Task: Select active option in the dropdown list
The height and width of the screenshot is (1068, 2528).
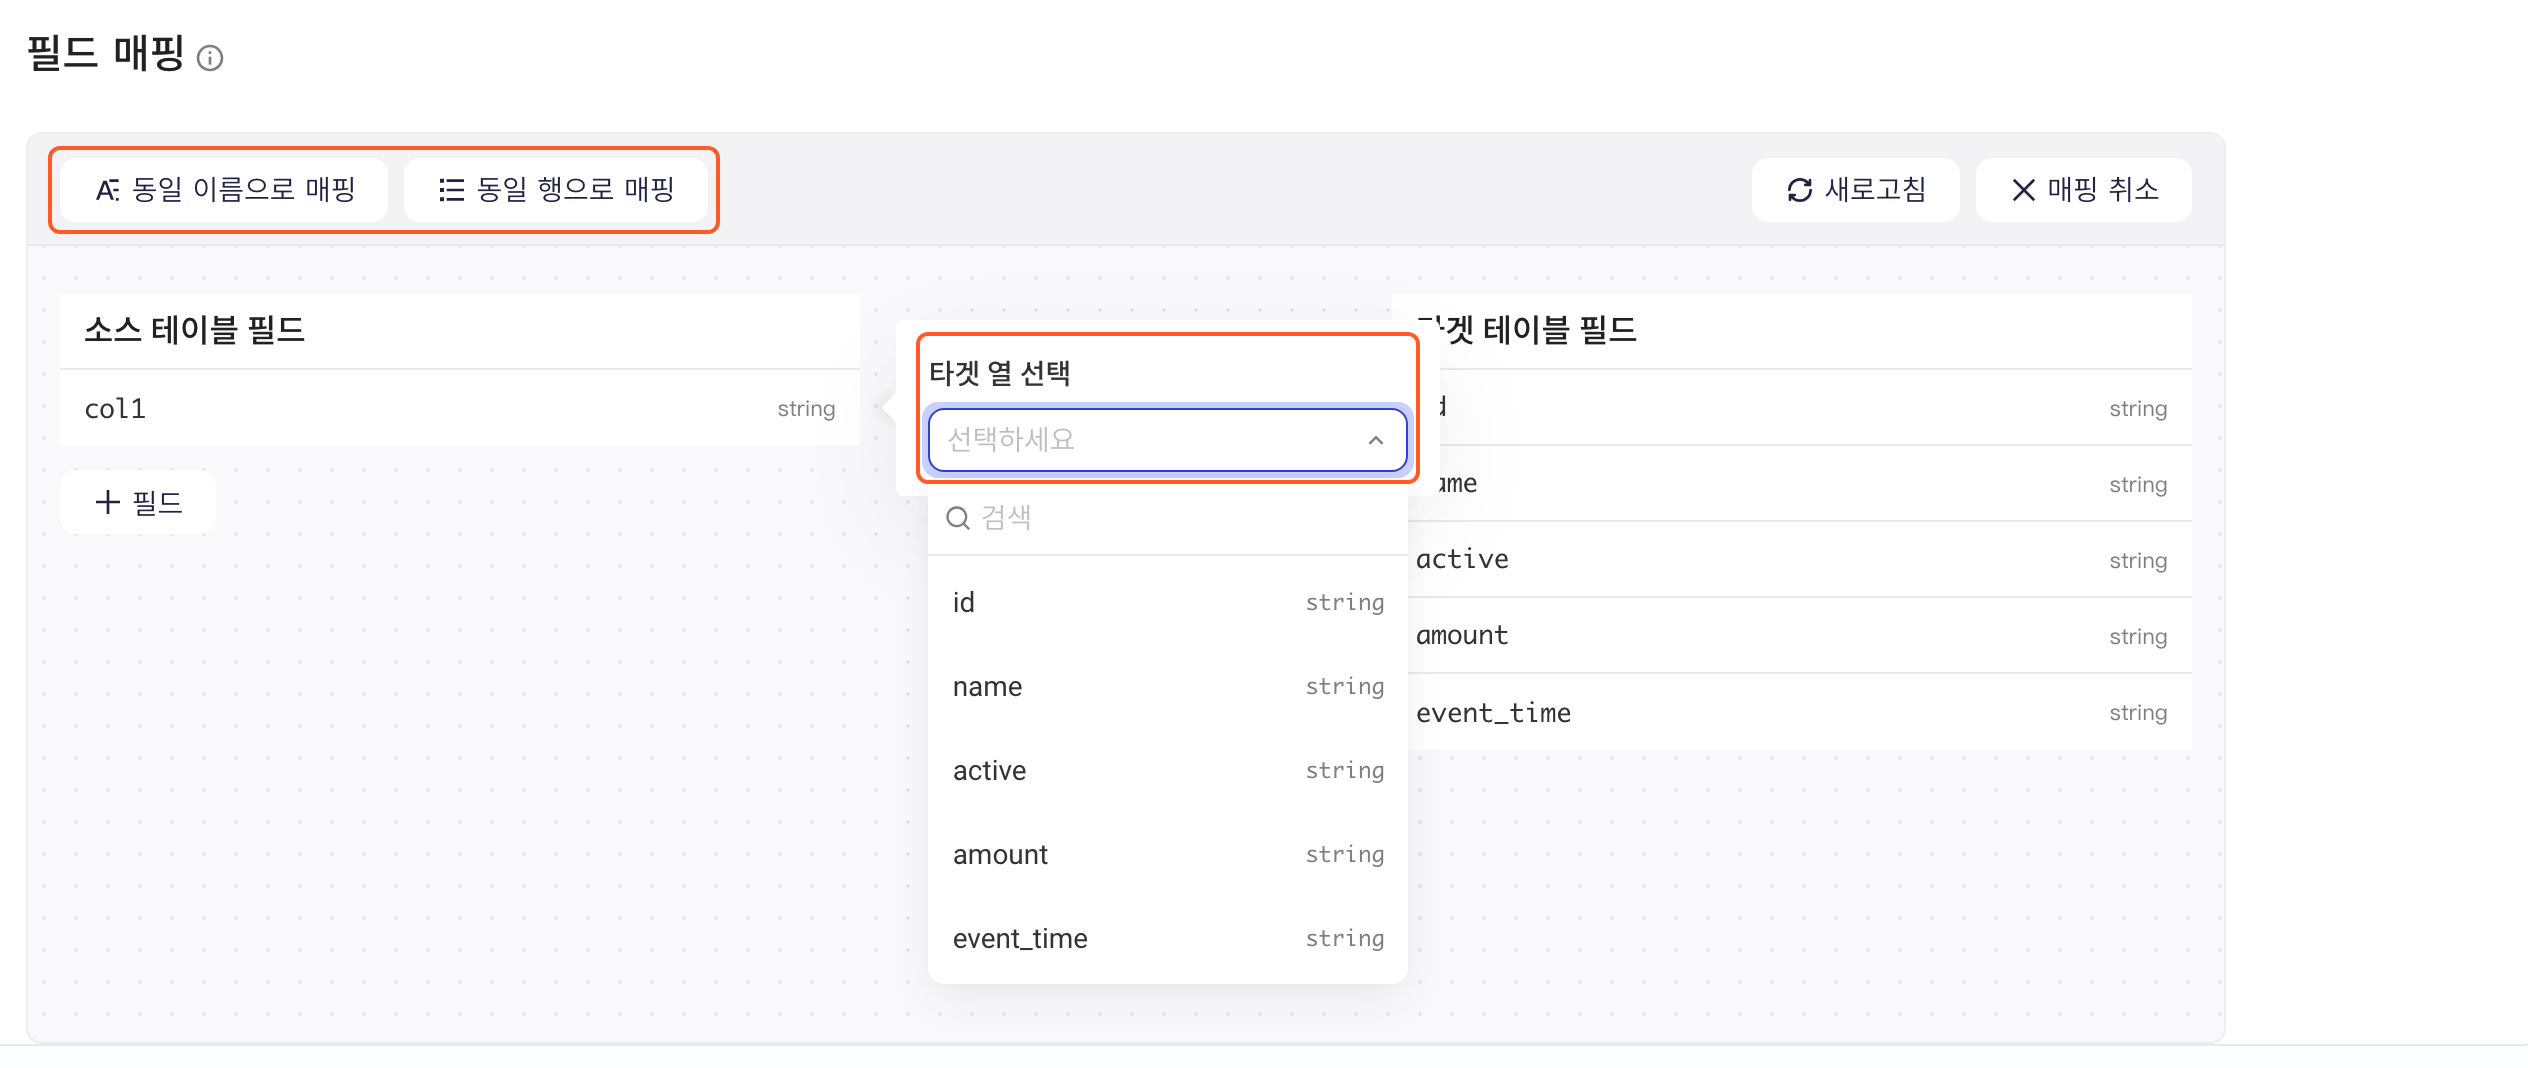Action: [x=1167, y=770]
